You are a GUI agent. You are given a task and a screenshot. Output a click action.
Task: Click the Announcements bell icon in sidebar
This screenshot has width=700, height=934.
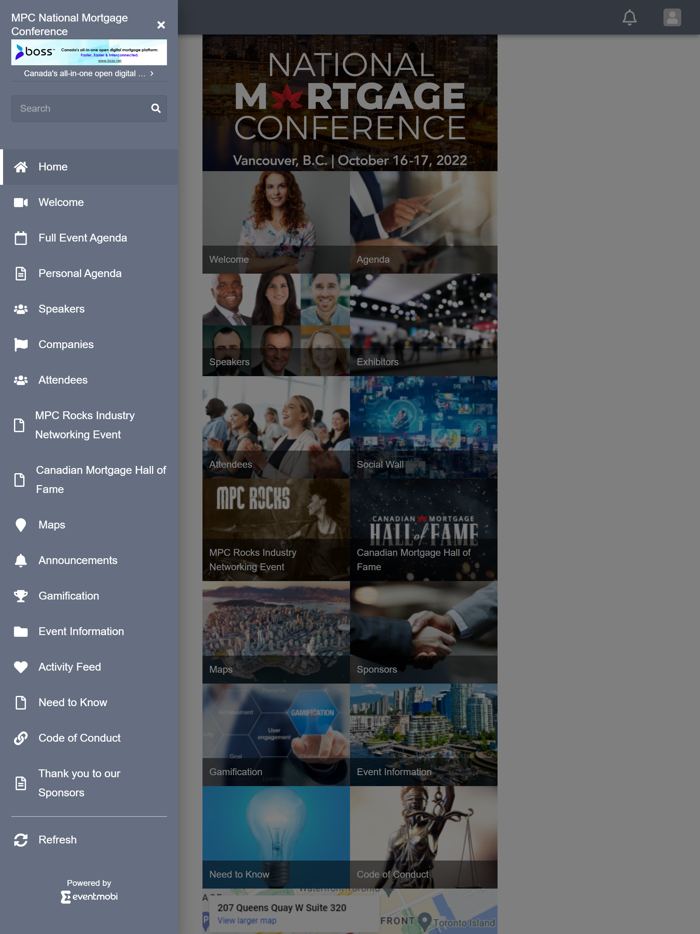(x=21, y=561)
